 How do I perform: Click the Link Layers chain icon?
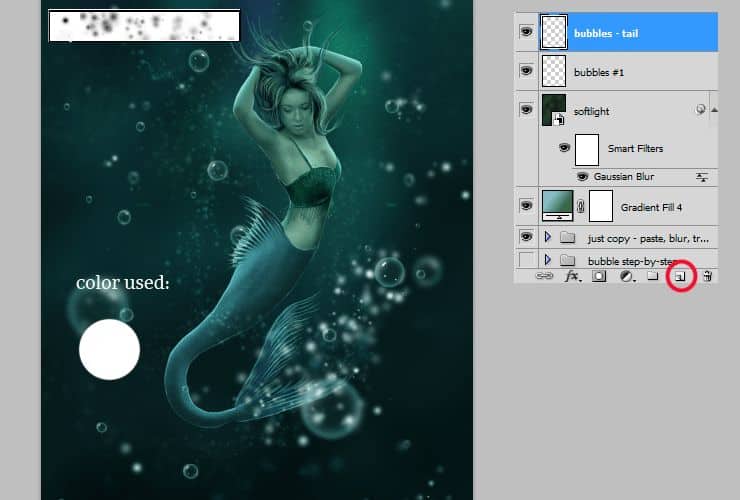(546, 275)
